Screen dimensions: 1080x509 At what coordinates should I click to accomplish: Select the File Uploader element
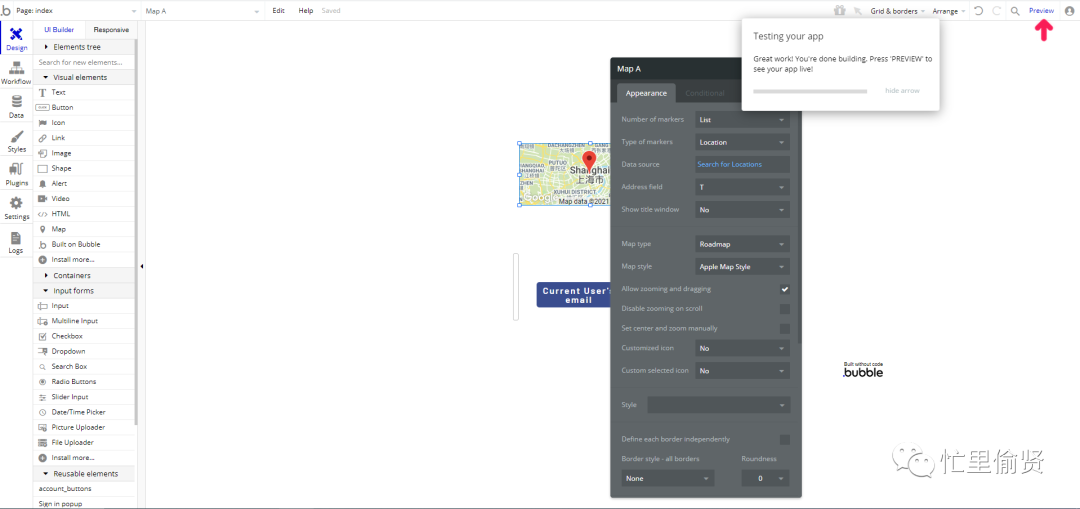point(85,442)
